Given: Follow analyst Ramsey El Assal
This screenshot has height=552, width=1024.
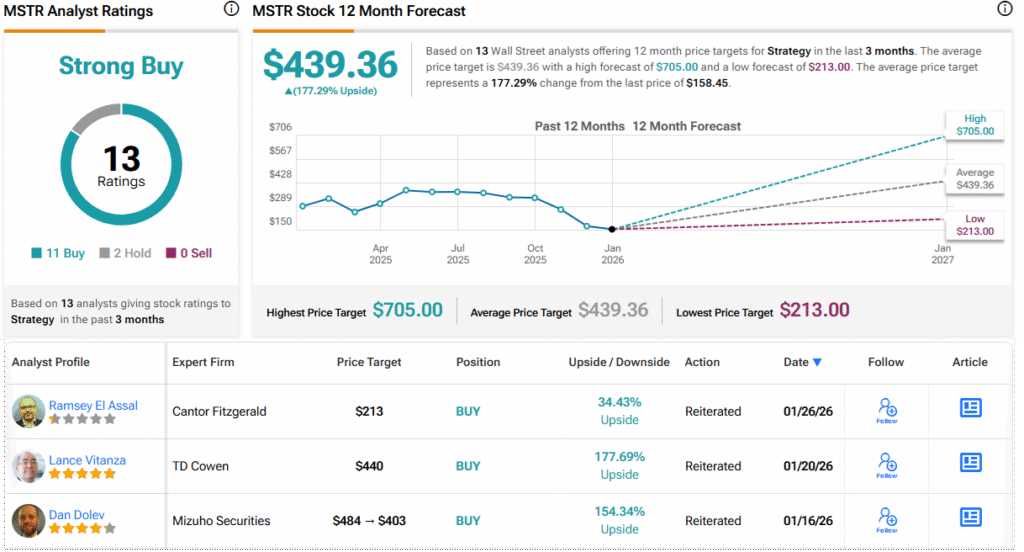Looking at the screenshot, I should coord(886,410).
